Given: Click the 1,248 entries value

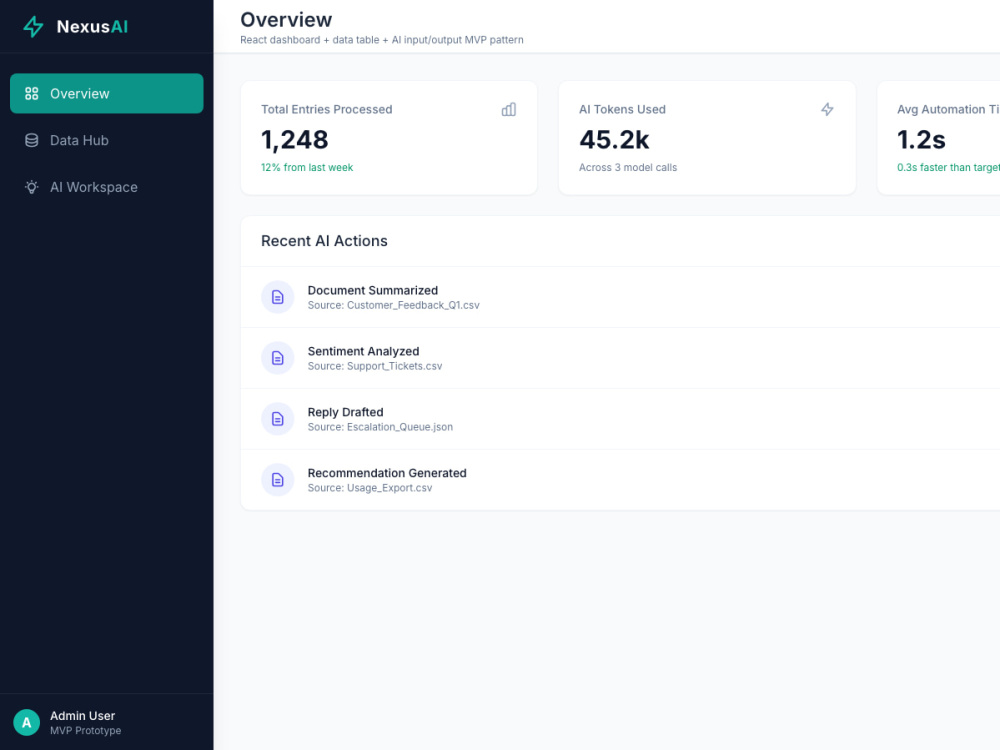Looking at the screenshot, I should [295, 140].
